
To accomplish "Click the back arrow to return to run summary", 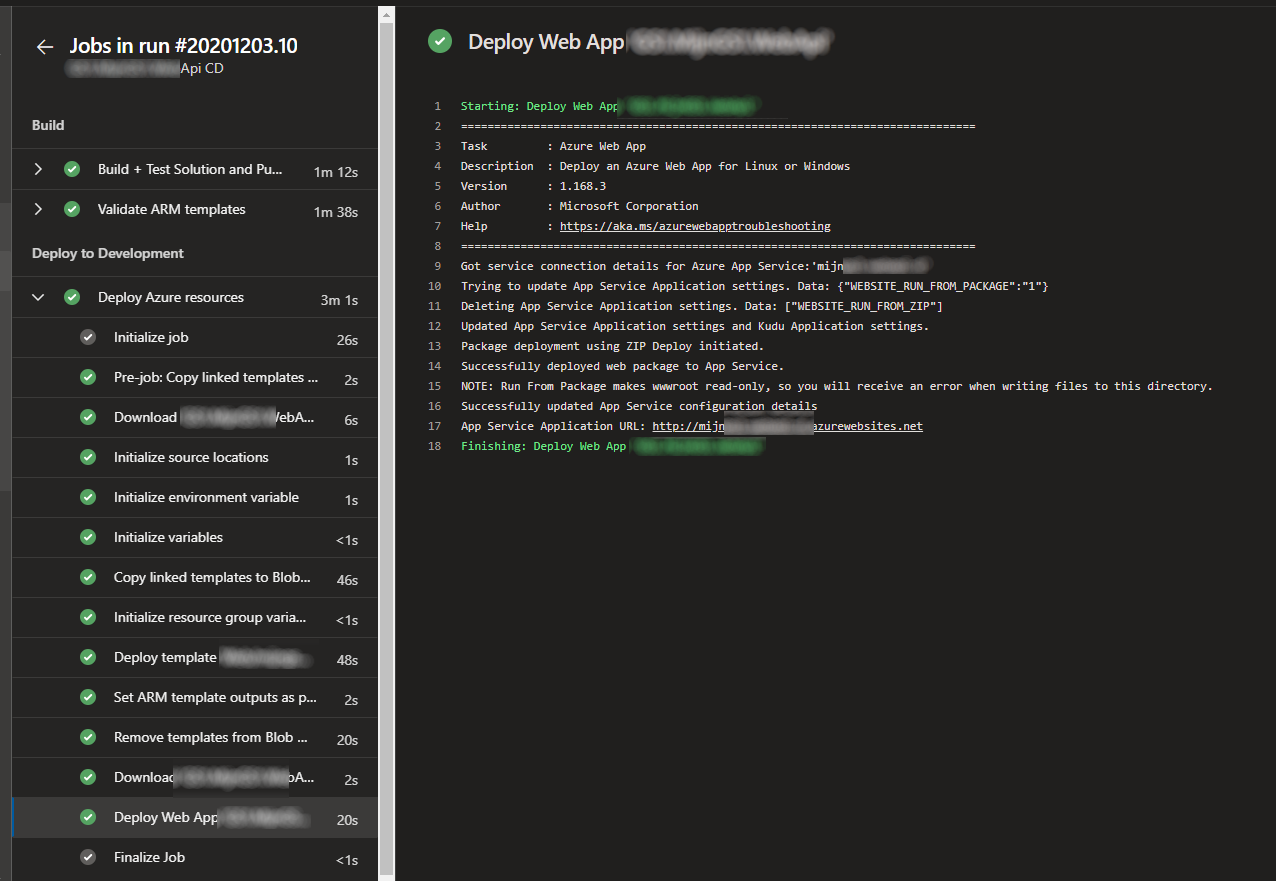I will (44, 45).
